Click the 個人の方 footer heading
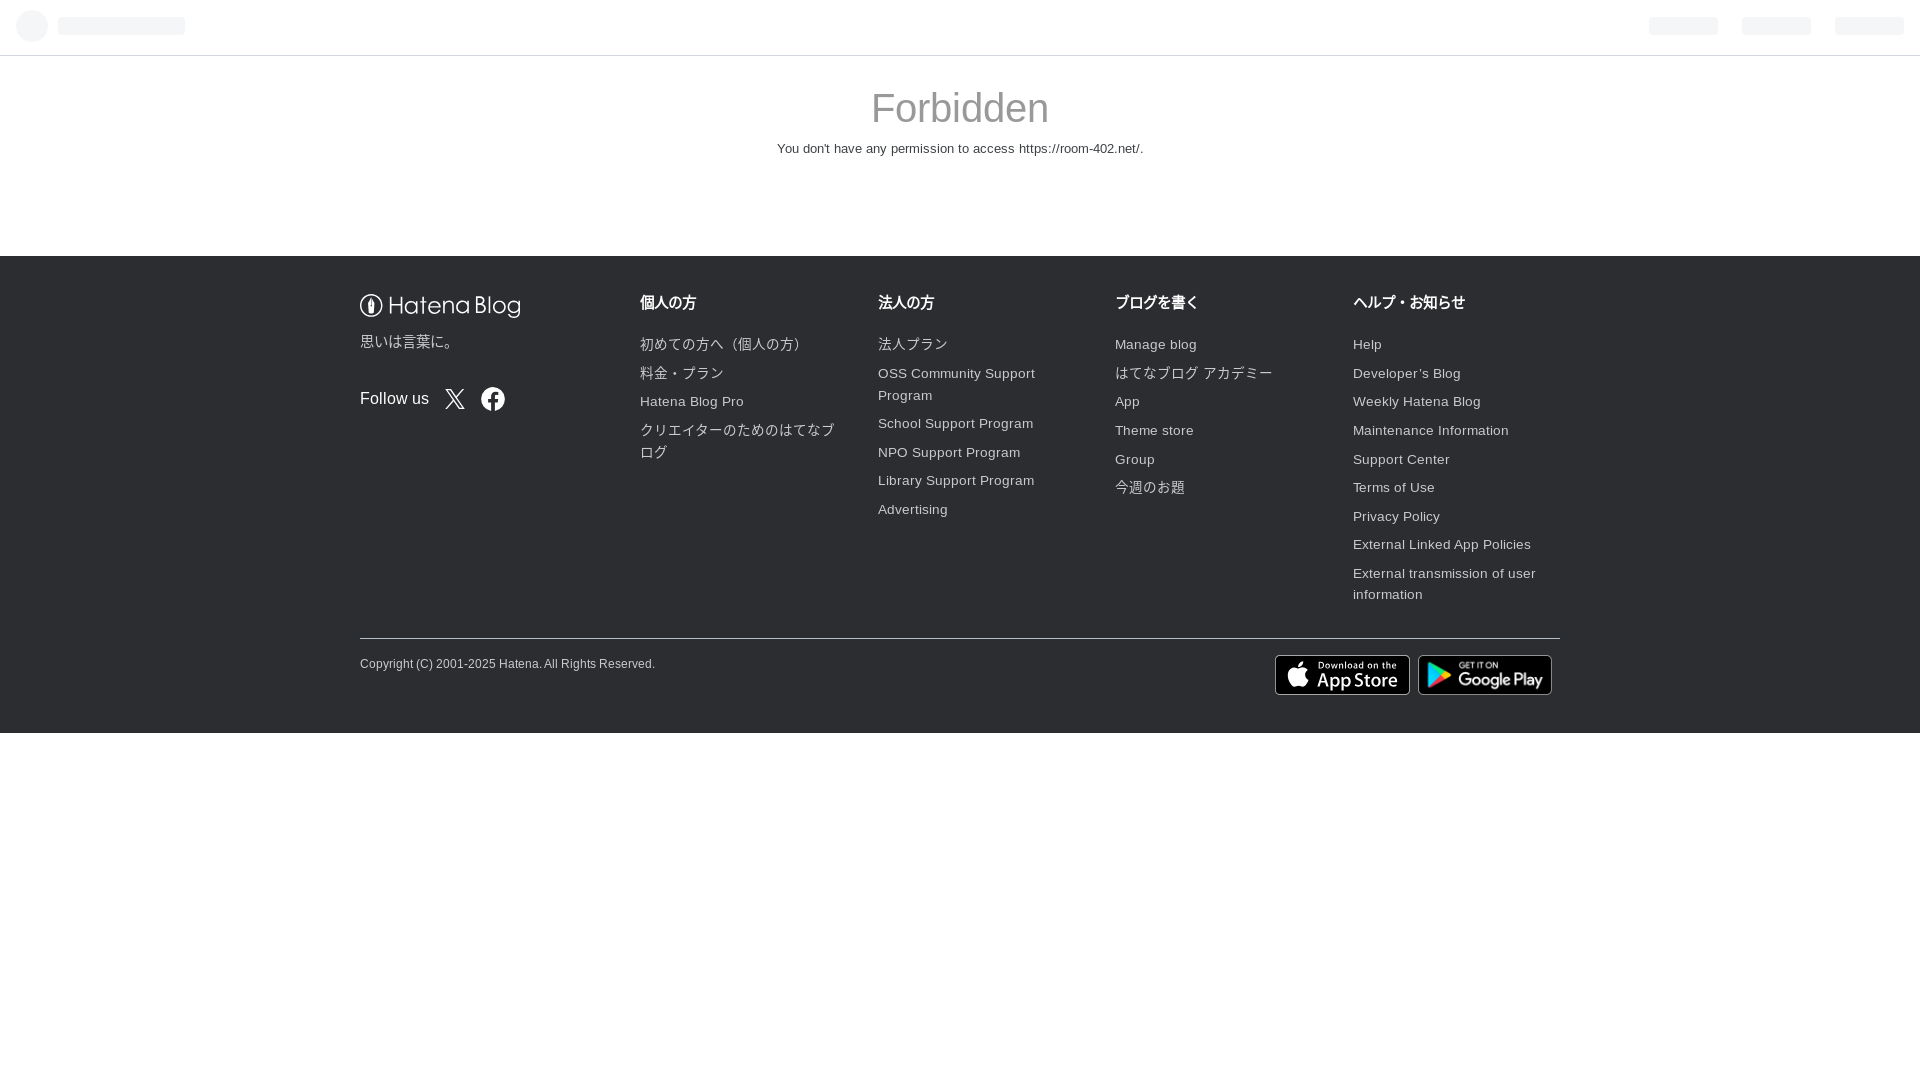The width and height of the screenshot is (1920, 1080). pyautogui.click(x=668, y=303)
